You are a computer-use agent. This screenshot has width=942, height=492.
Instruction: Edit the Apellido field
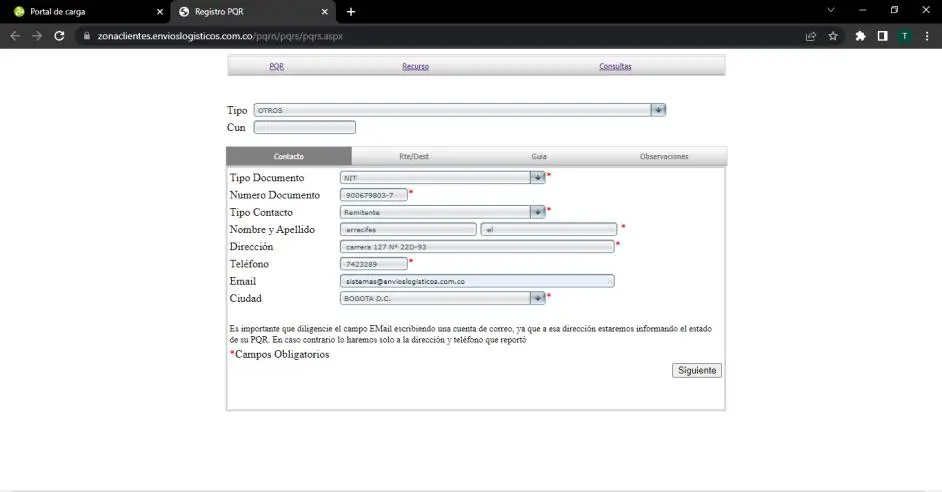coord(548,229)
